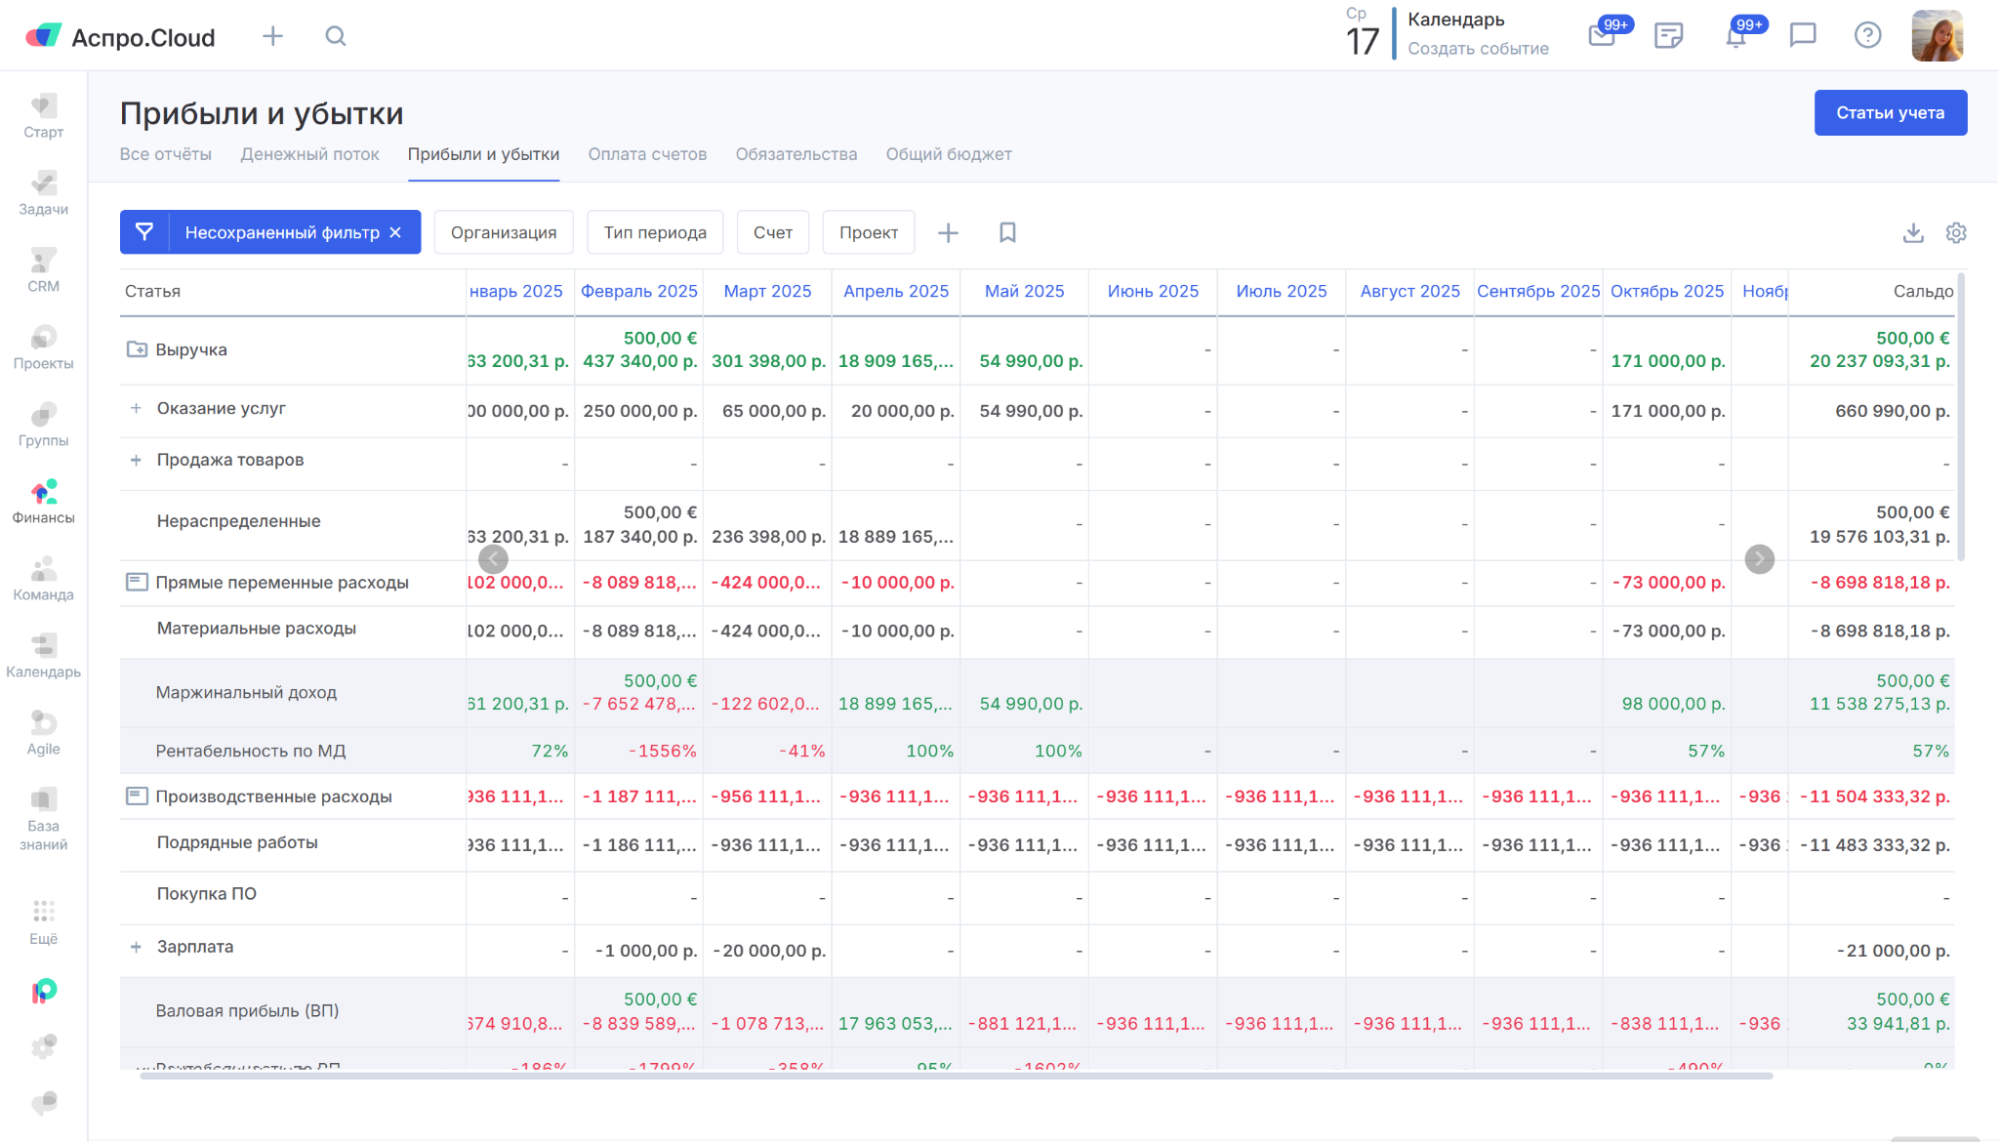Viewport: 1999px width, 1143px height.
Task: Click the search magnifier icon
Action: [336, 37]
